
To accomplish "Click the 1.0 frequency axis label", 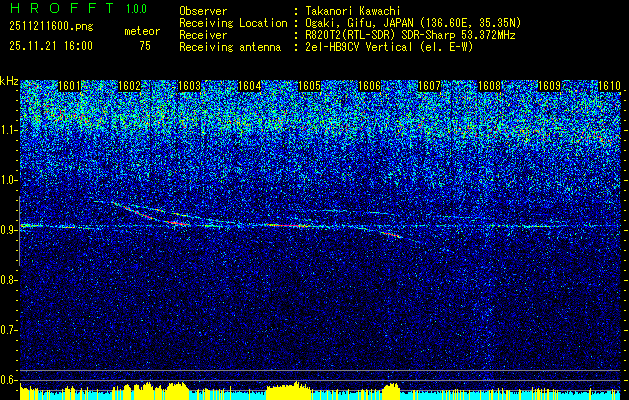I will 9,181.
